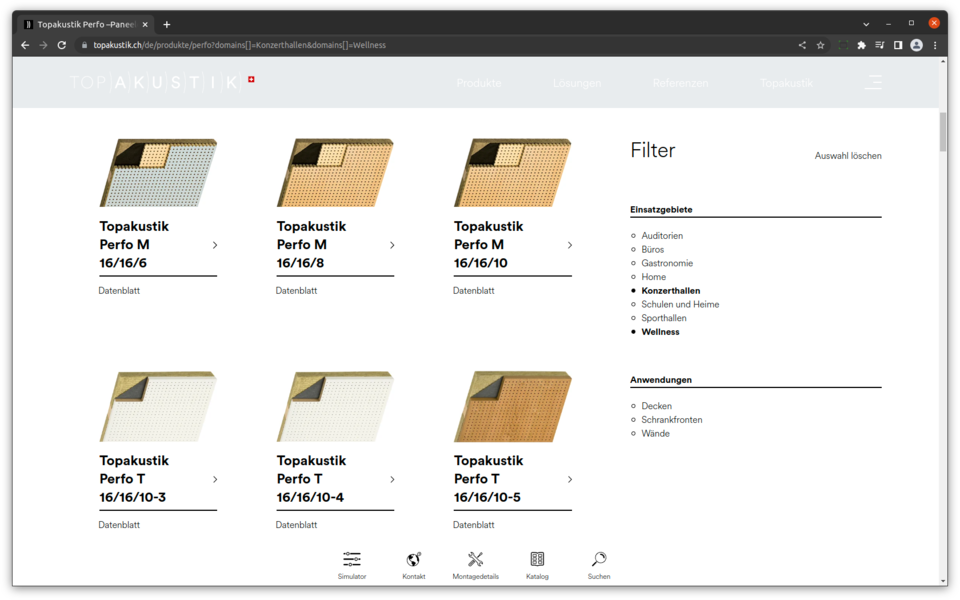
Task: Filter by Wände application
Action: coord(655,433)
